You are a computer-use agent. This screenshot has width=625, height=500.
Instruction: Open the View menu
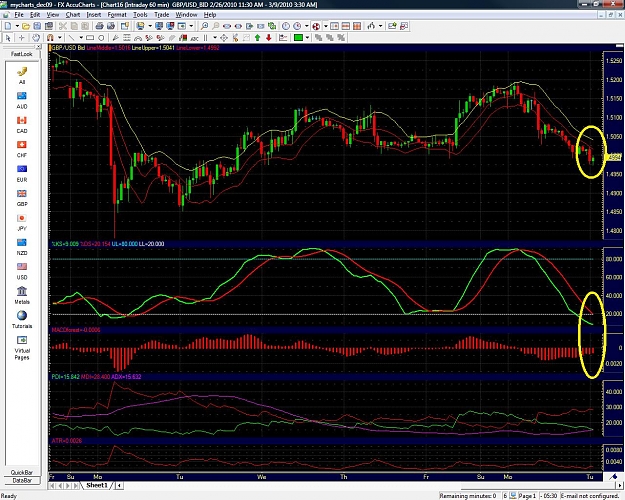53,15
